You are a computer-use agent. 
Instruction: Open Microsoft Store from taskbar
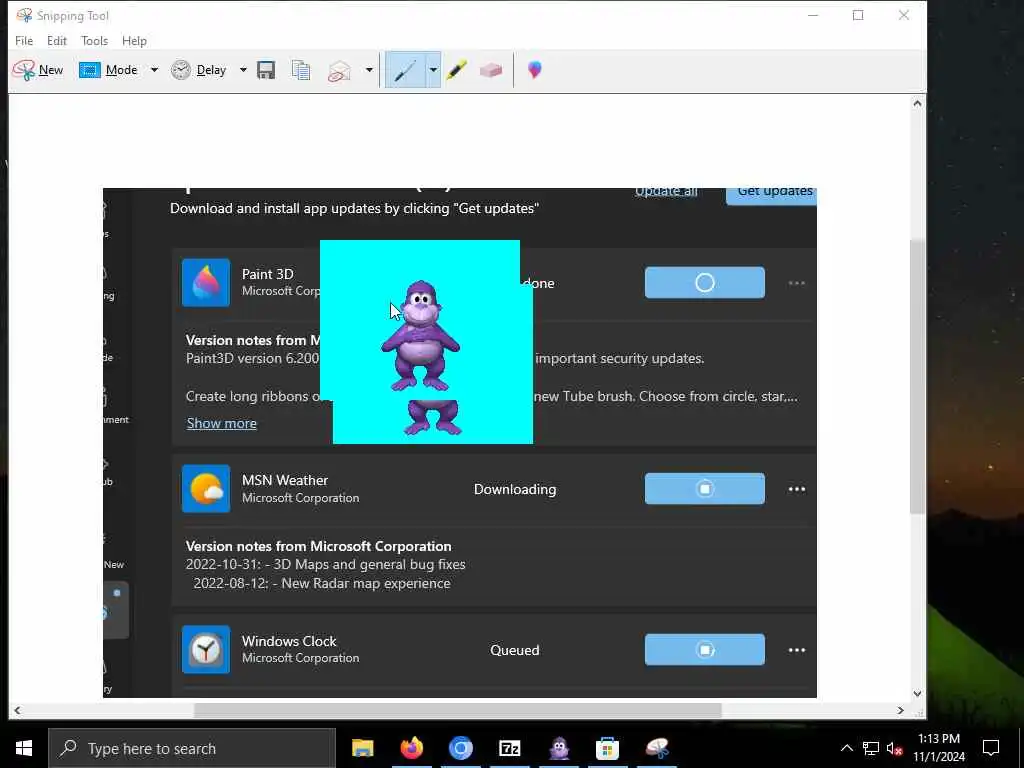(x=607, y=748)
